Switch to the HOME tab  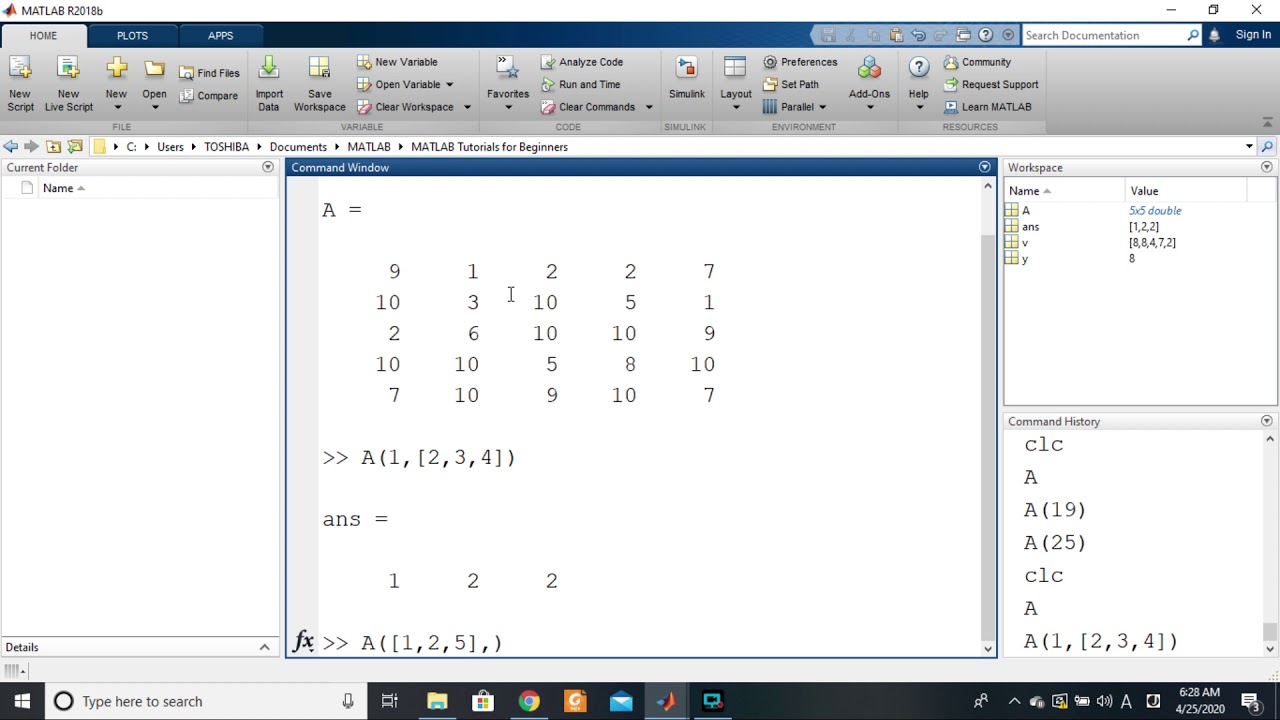click(43, 36)
